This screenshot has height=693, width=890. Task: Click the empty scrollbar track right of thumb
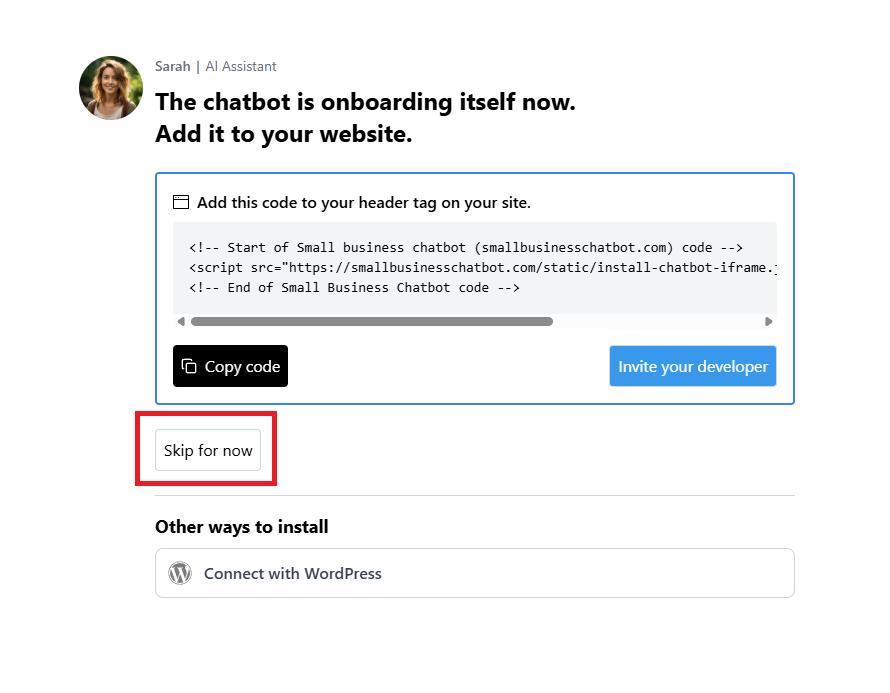(658, 321)
